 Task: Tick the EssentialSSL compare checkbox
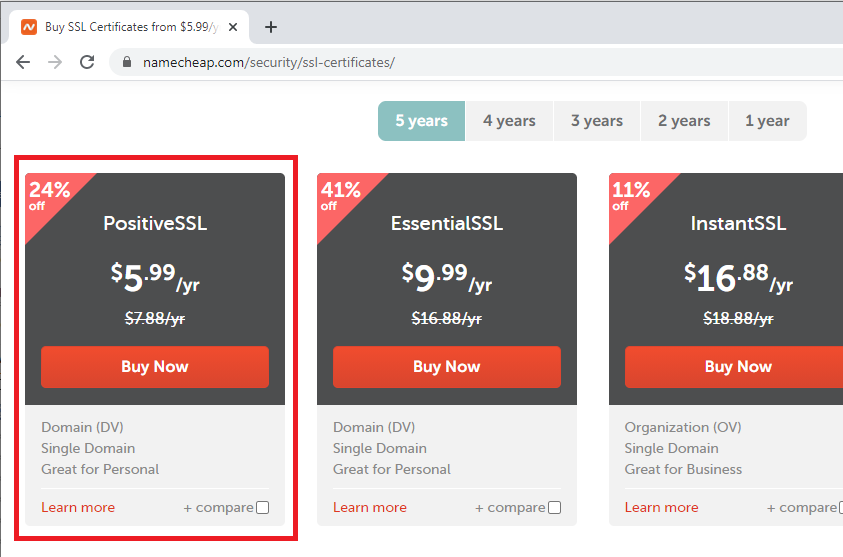point(554,508)
